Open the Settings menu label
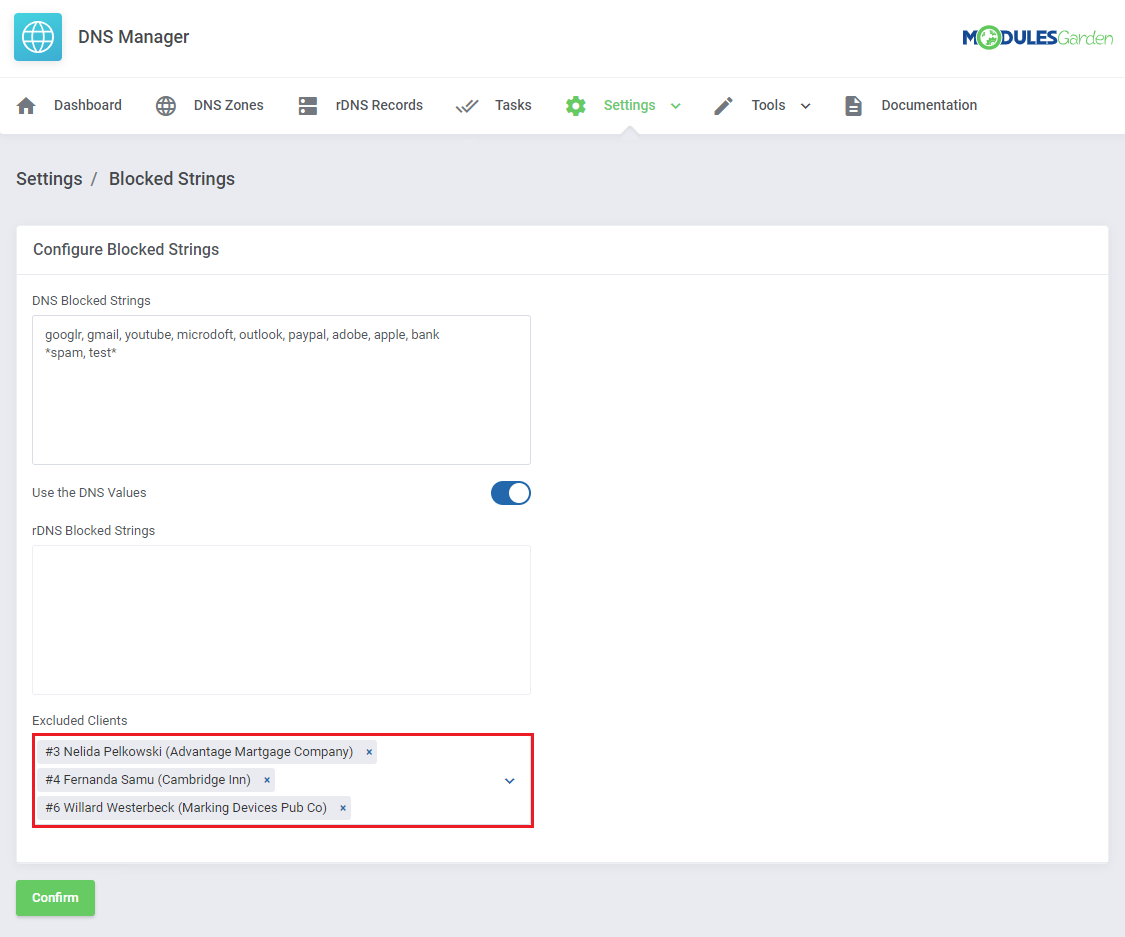The width and height of the screenshot is (1125, 937). (629, 105)
